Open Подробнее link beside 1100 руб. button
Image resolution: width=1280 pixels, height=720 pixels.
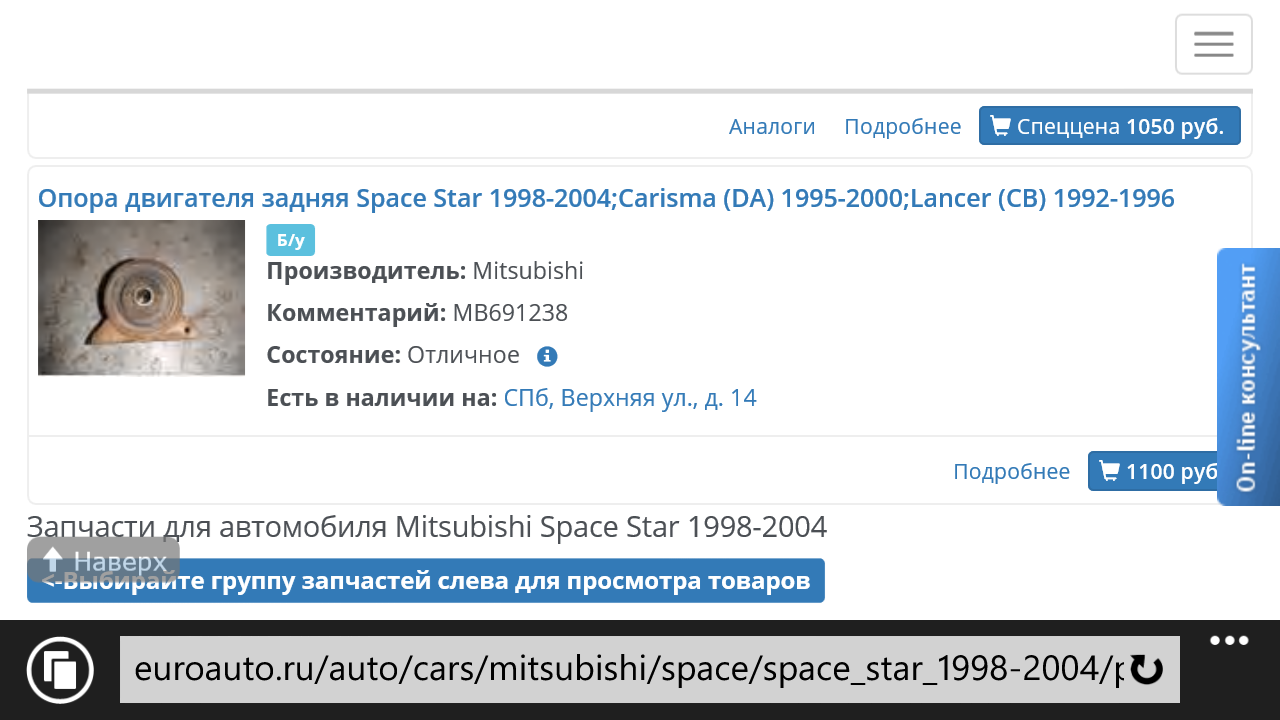(x=1011, y=471)
